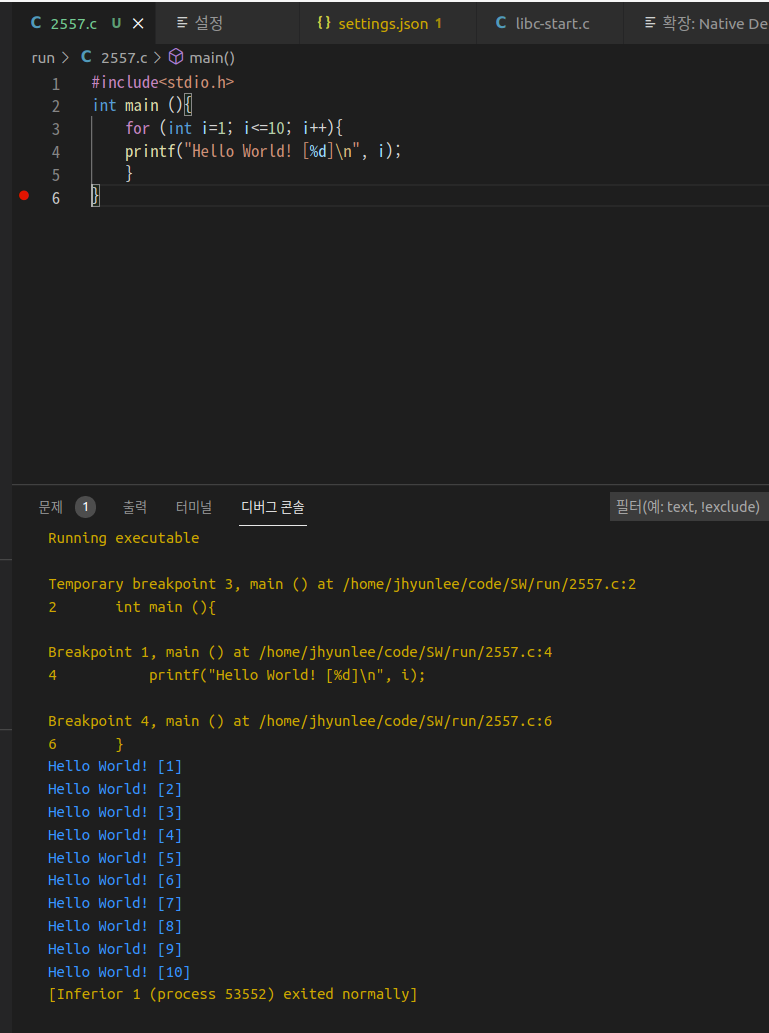This screenshot has width=769, height=1033.
Task: Open the 문제 panel tab
Action: (51, 507)
